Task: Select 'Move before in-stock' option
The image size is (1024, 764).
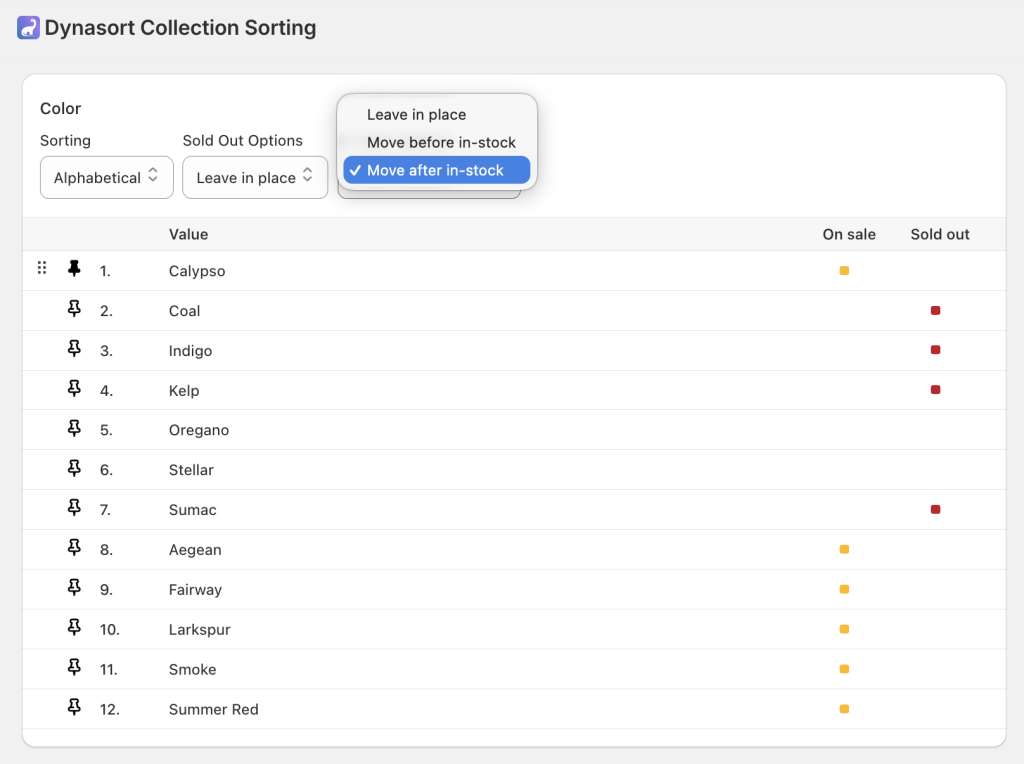Action: coord(441,143)
